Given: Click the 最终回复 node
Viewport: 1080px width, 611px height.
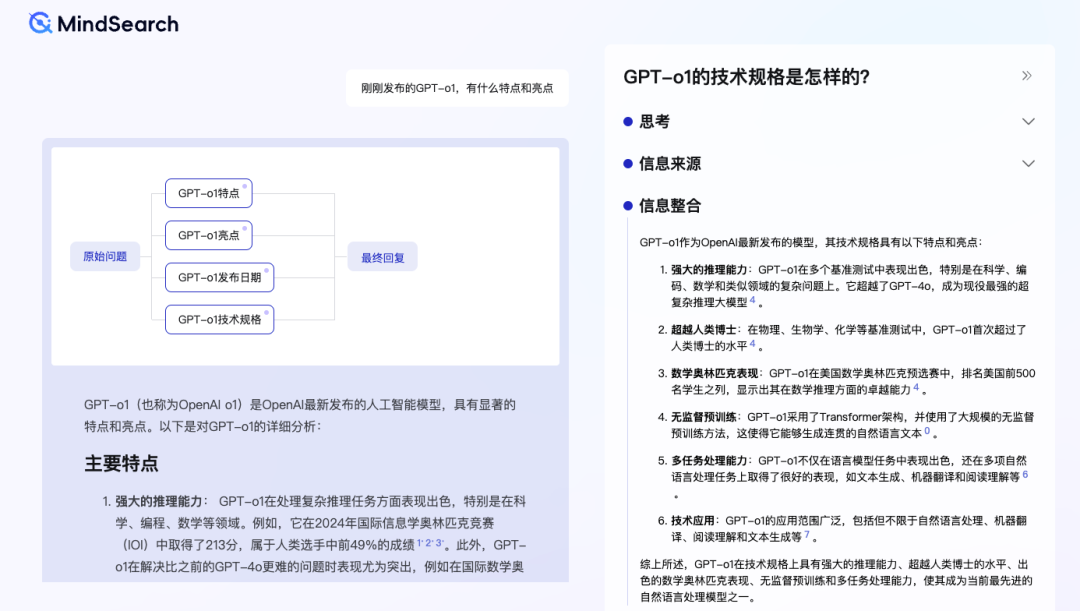Looking at the screenshot, I should 381,256.
